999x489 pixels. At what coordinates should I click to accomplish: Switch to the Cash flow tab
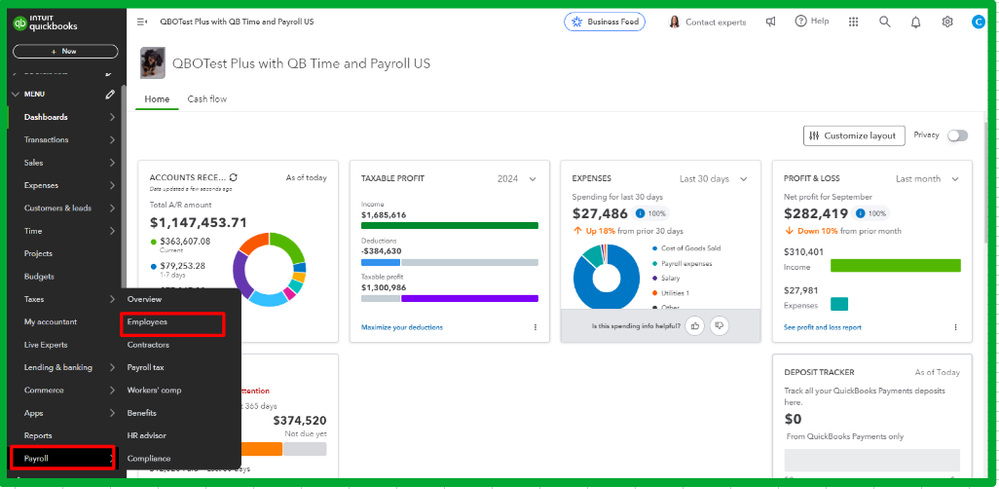tap(207, 99)
